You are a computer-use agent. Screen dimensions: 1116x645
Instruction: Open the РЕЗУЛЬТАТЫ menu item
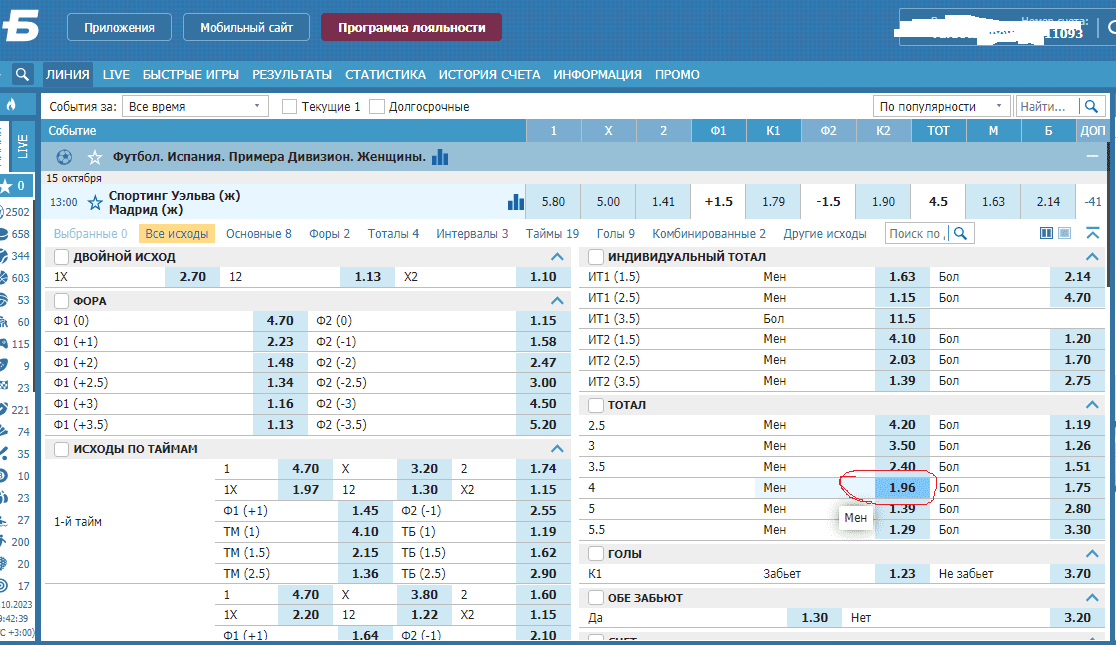point(291,74)
